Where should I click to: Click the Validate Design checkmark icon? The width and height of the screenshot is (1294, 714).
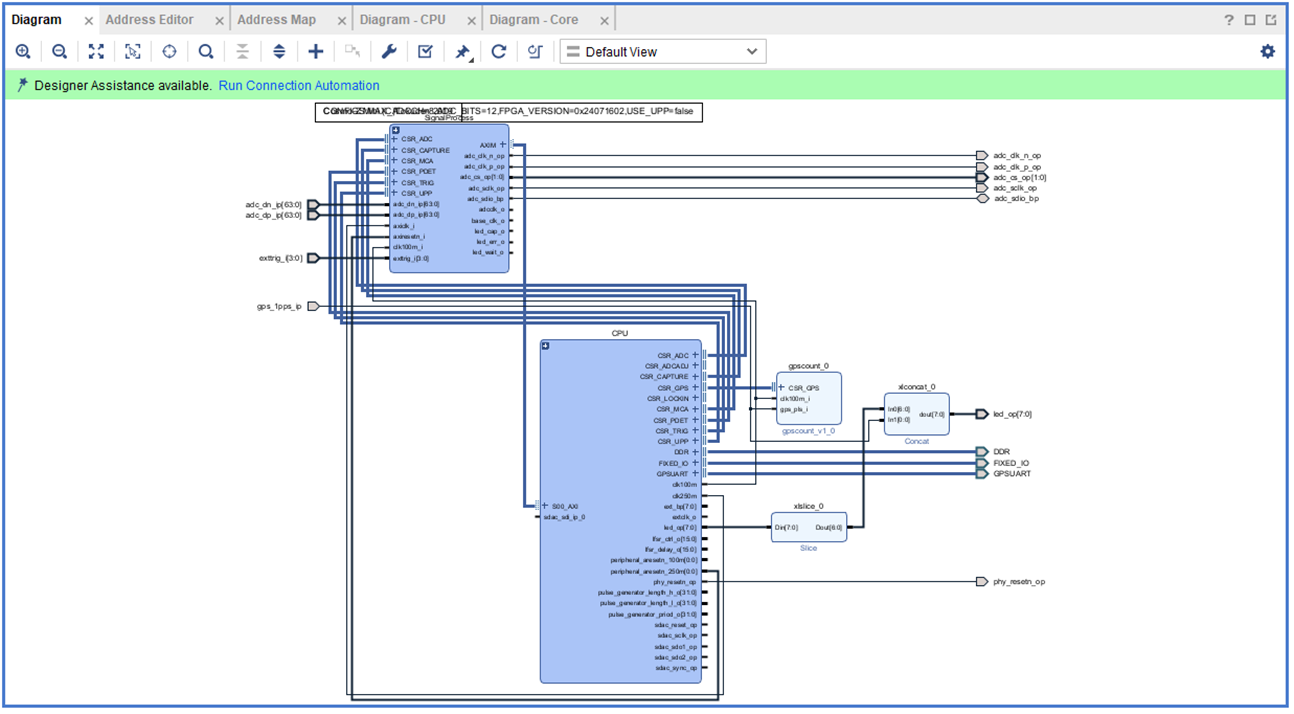pos(425,52)
